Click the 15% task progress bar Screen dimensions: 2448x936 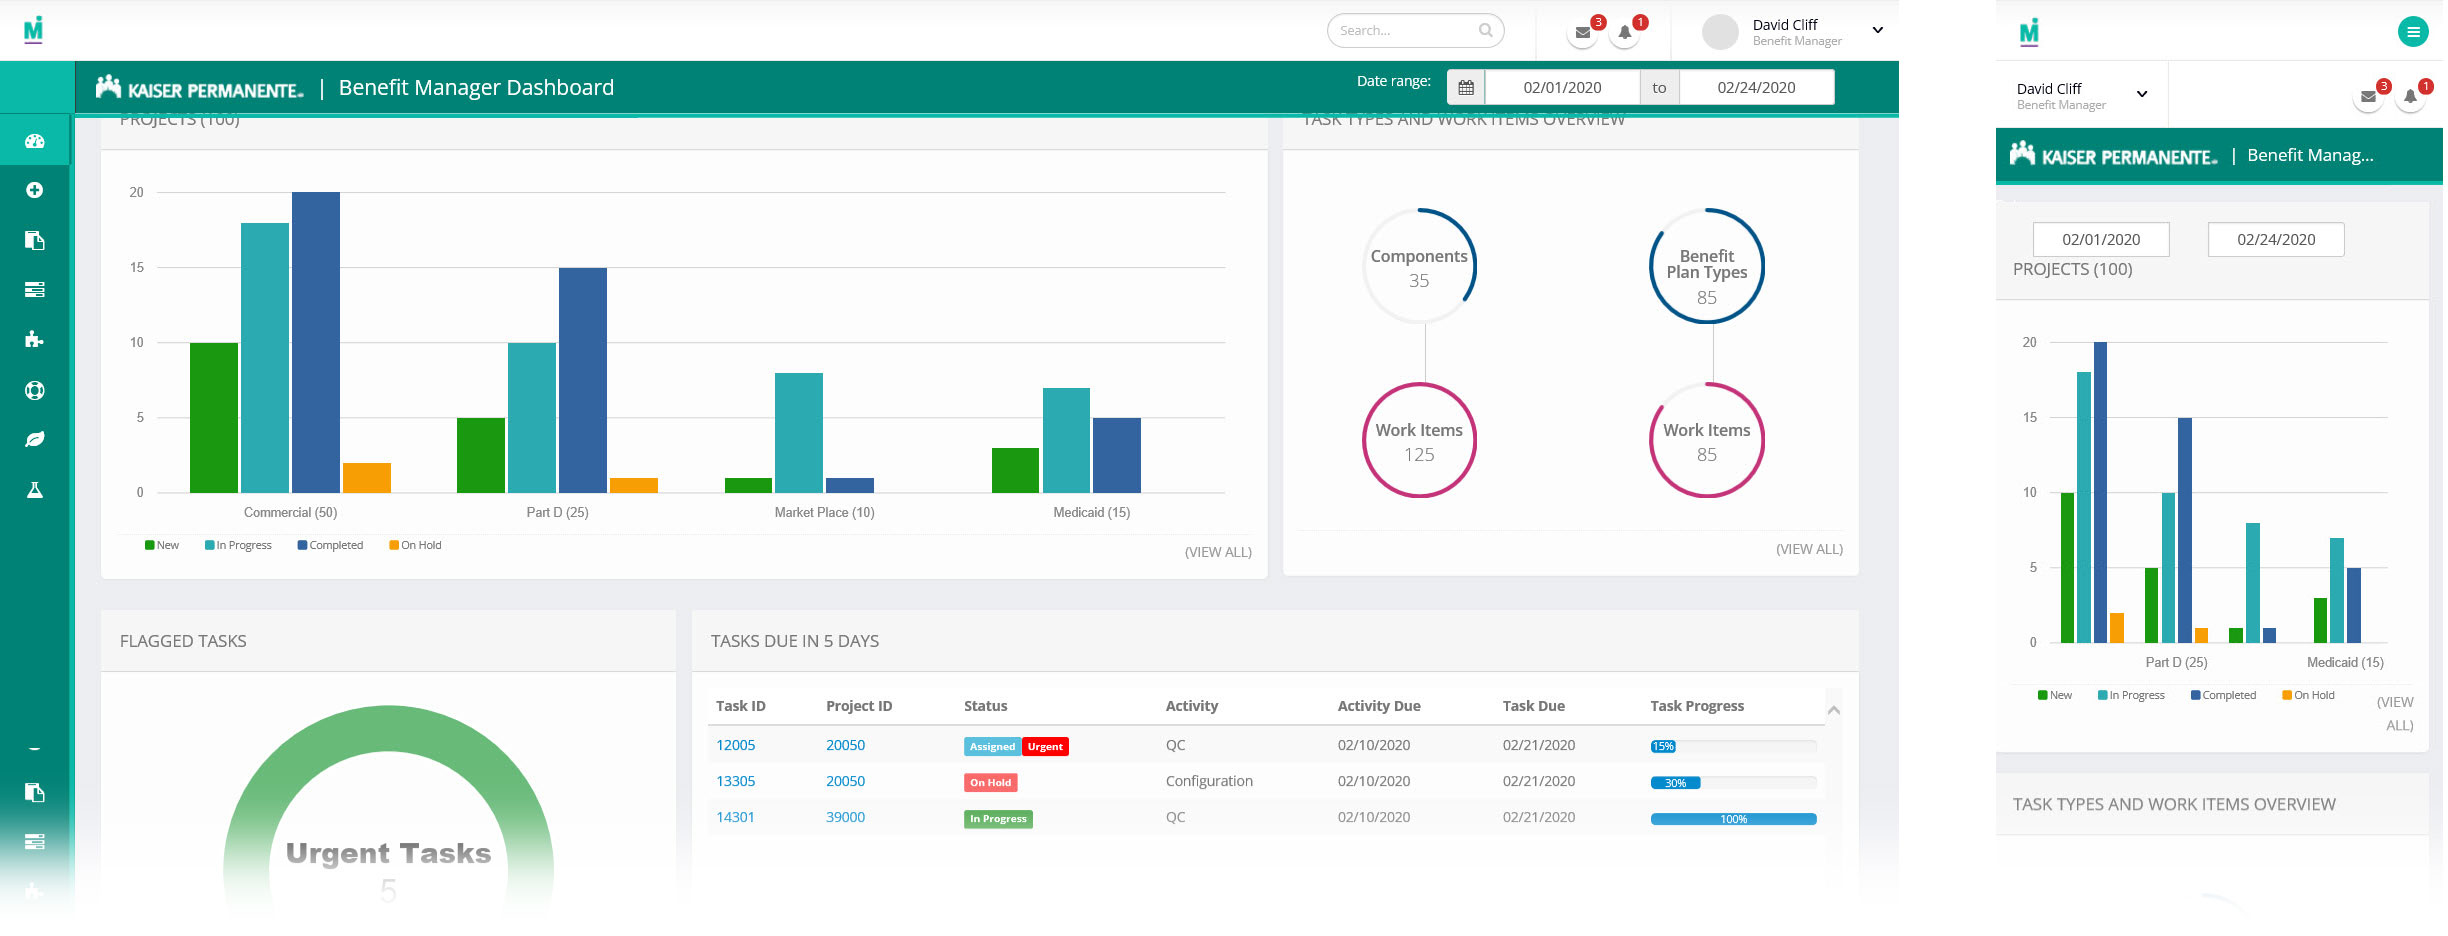[1733, 746]
